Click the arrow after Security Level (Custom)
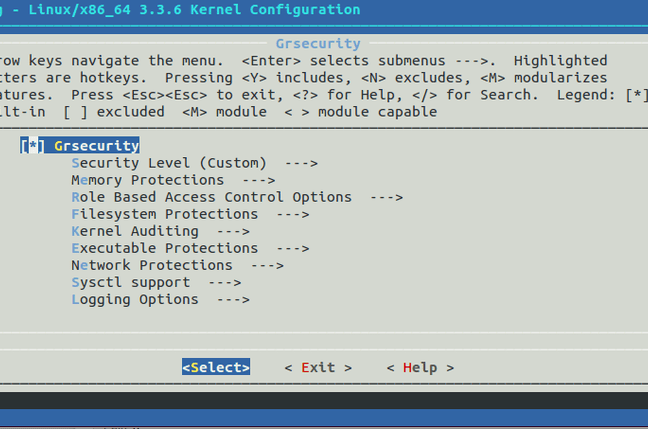This screenshot has width=648, height=429. (x=301, y=163)
